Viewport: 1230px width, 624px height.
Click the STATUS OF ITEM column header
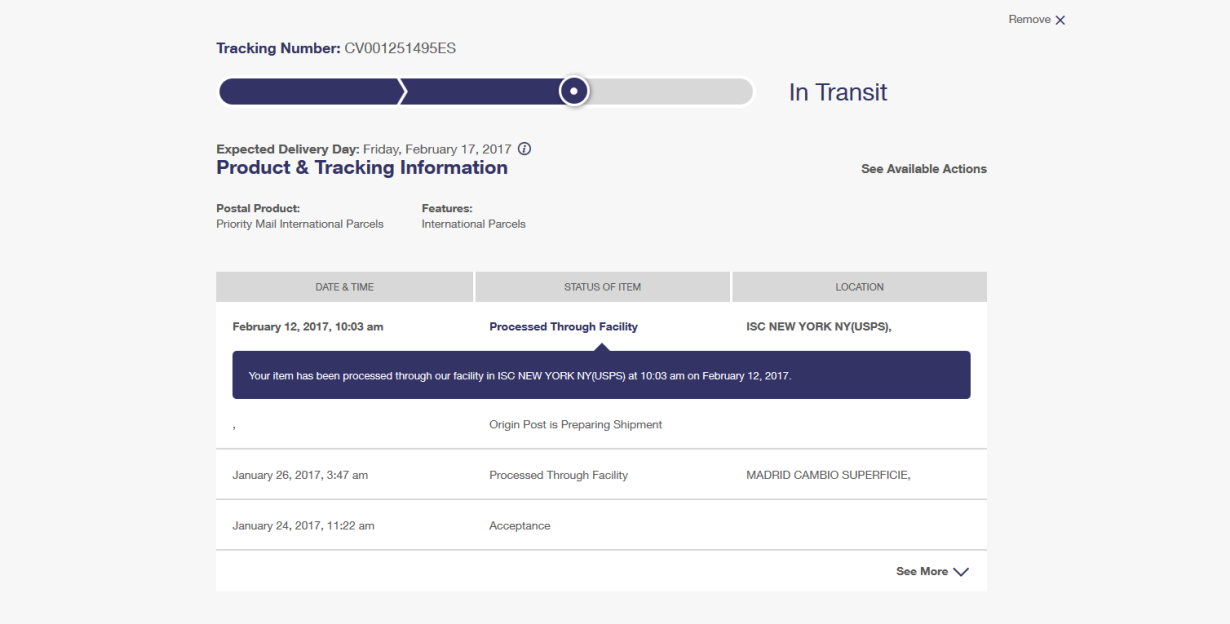pyautogui.click(x=602, y=287)
